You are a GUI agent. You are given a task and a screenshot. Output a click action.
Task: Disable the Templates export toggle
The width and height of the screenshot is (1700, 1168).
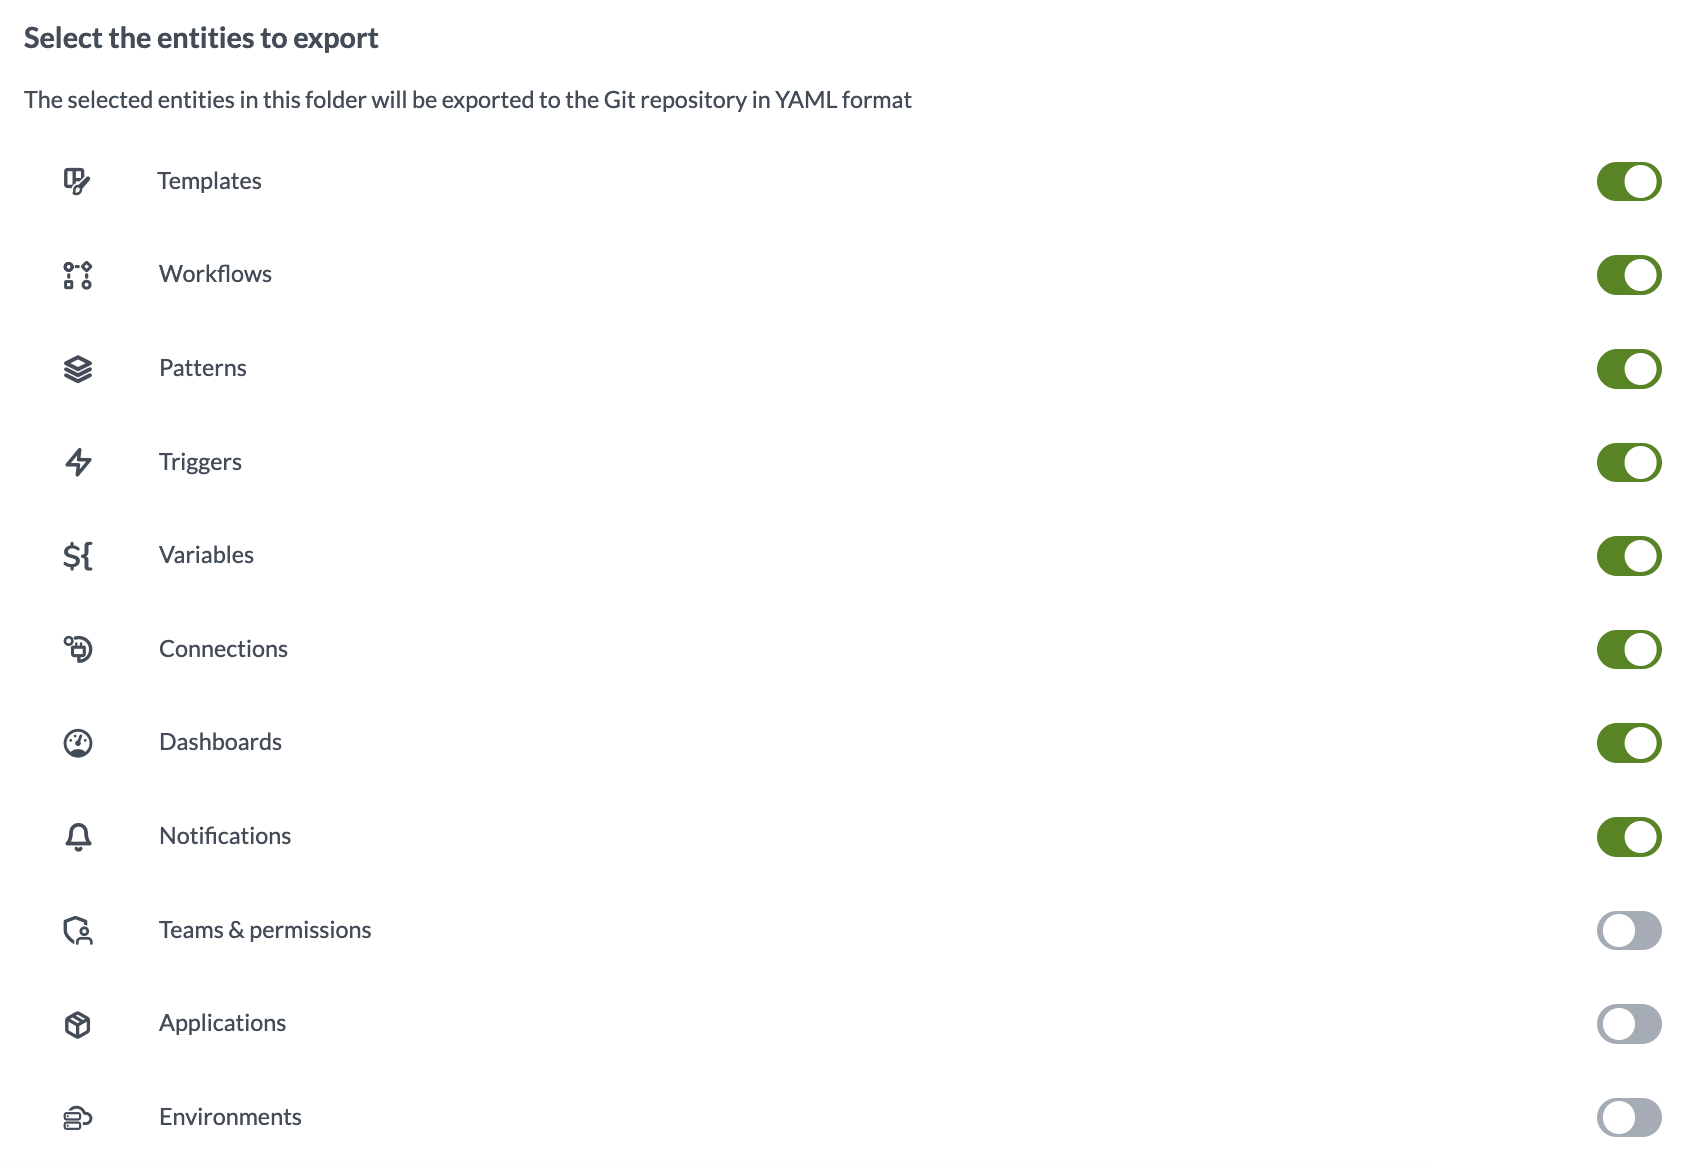point(1629,182)
